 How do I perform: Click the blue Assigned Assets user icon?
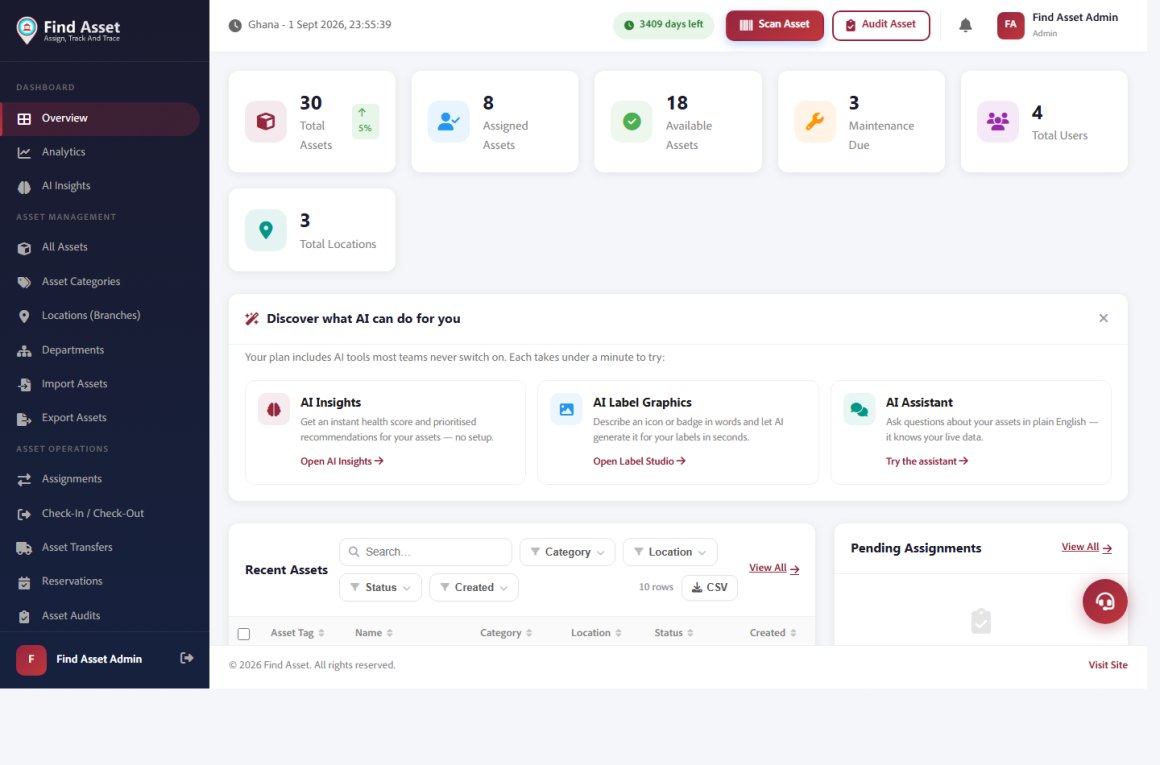448,121
